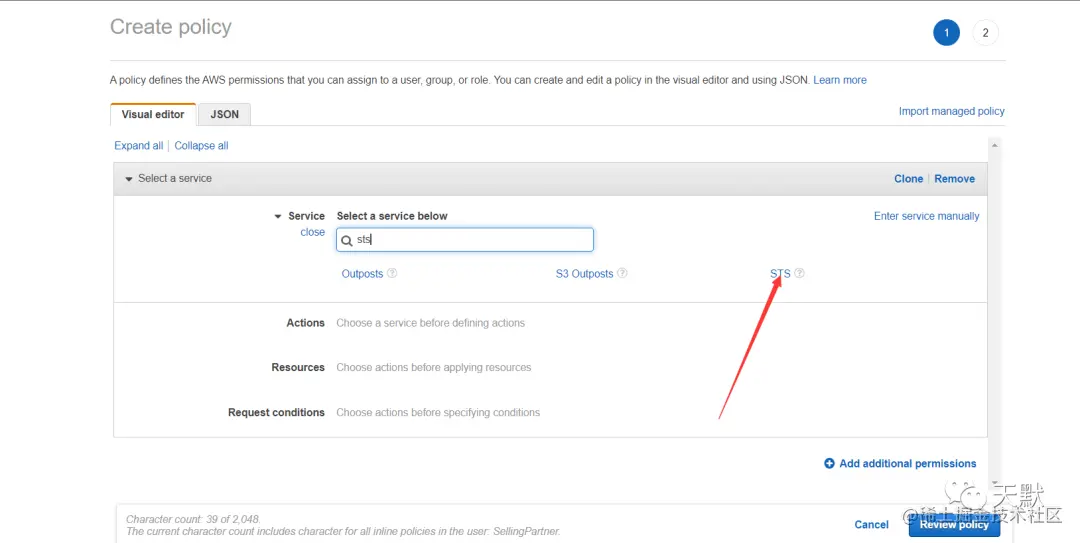Open the STS help question-mark icon
The image size is (1080, 543).
point(799,273)
